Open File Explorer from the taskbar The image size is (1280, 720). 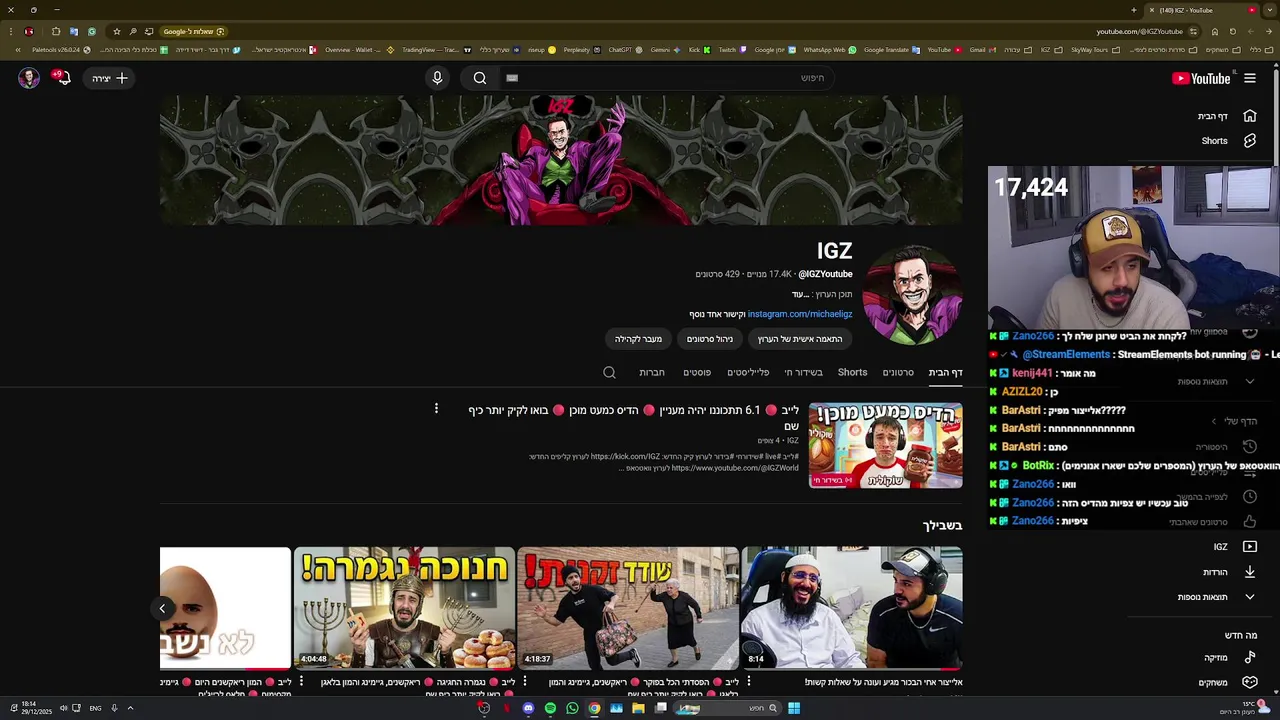click(x=638, y=708)
